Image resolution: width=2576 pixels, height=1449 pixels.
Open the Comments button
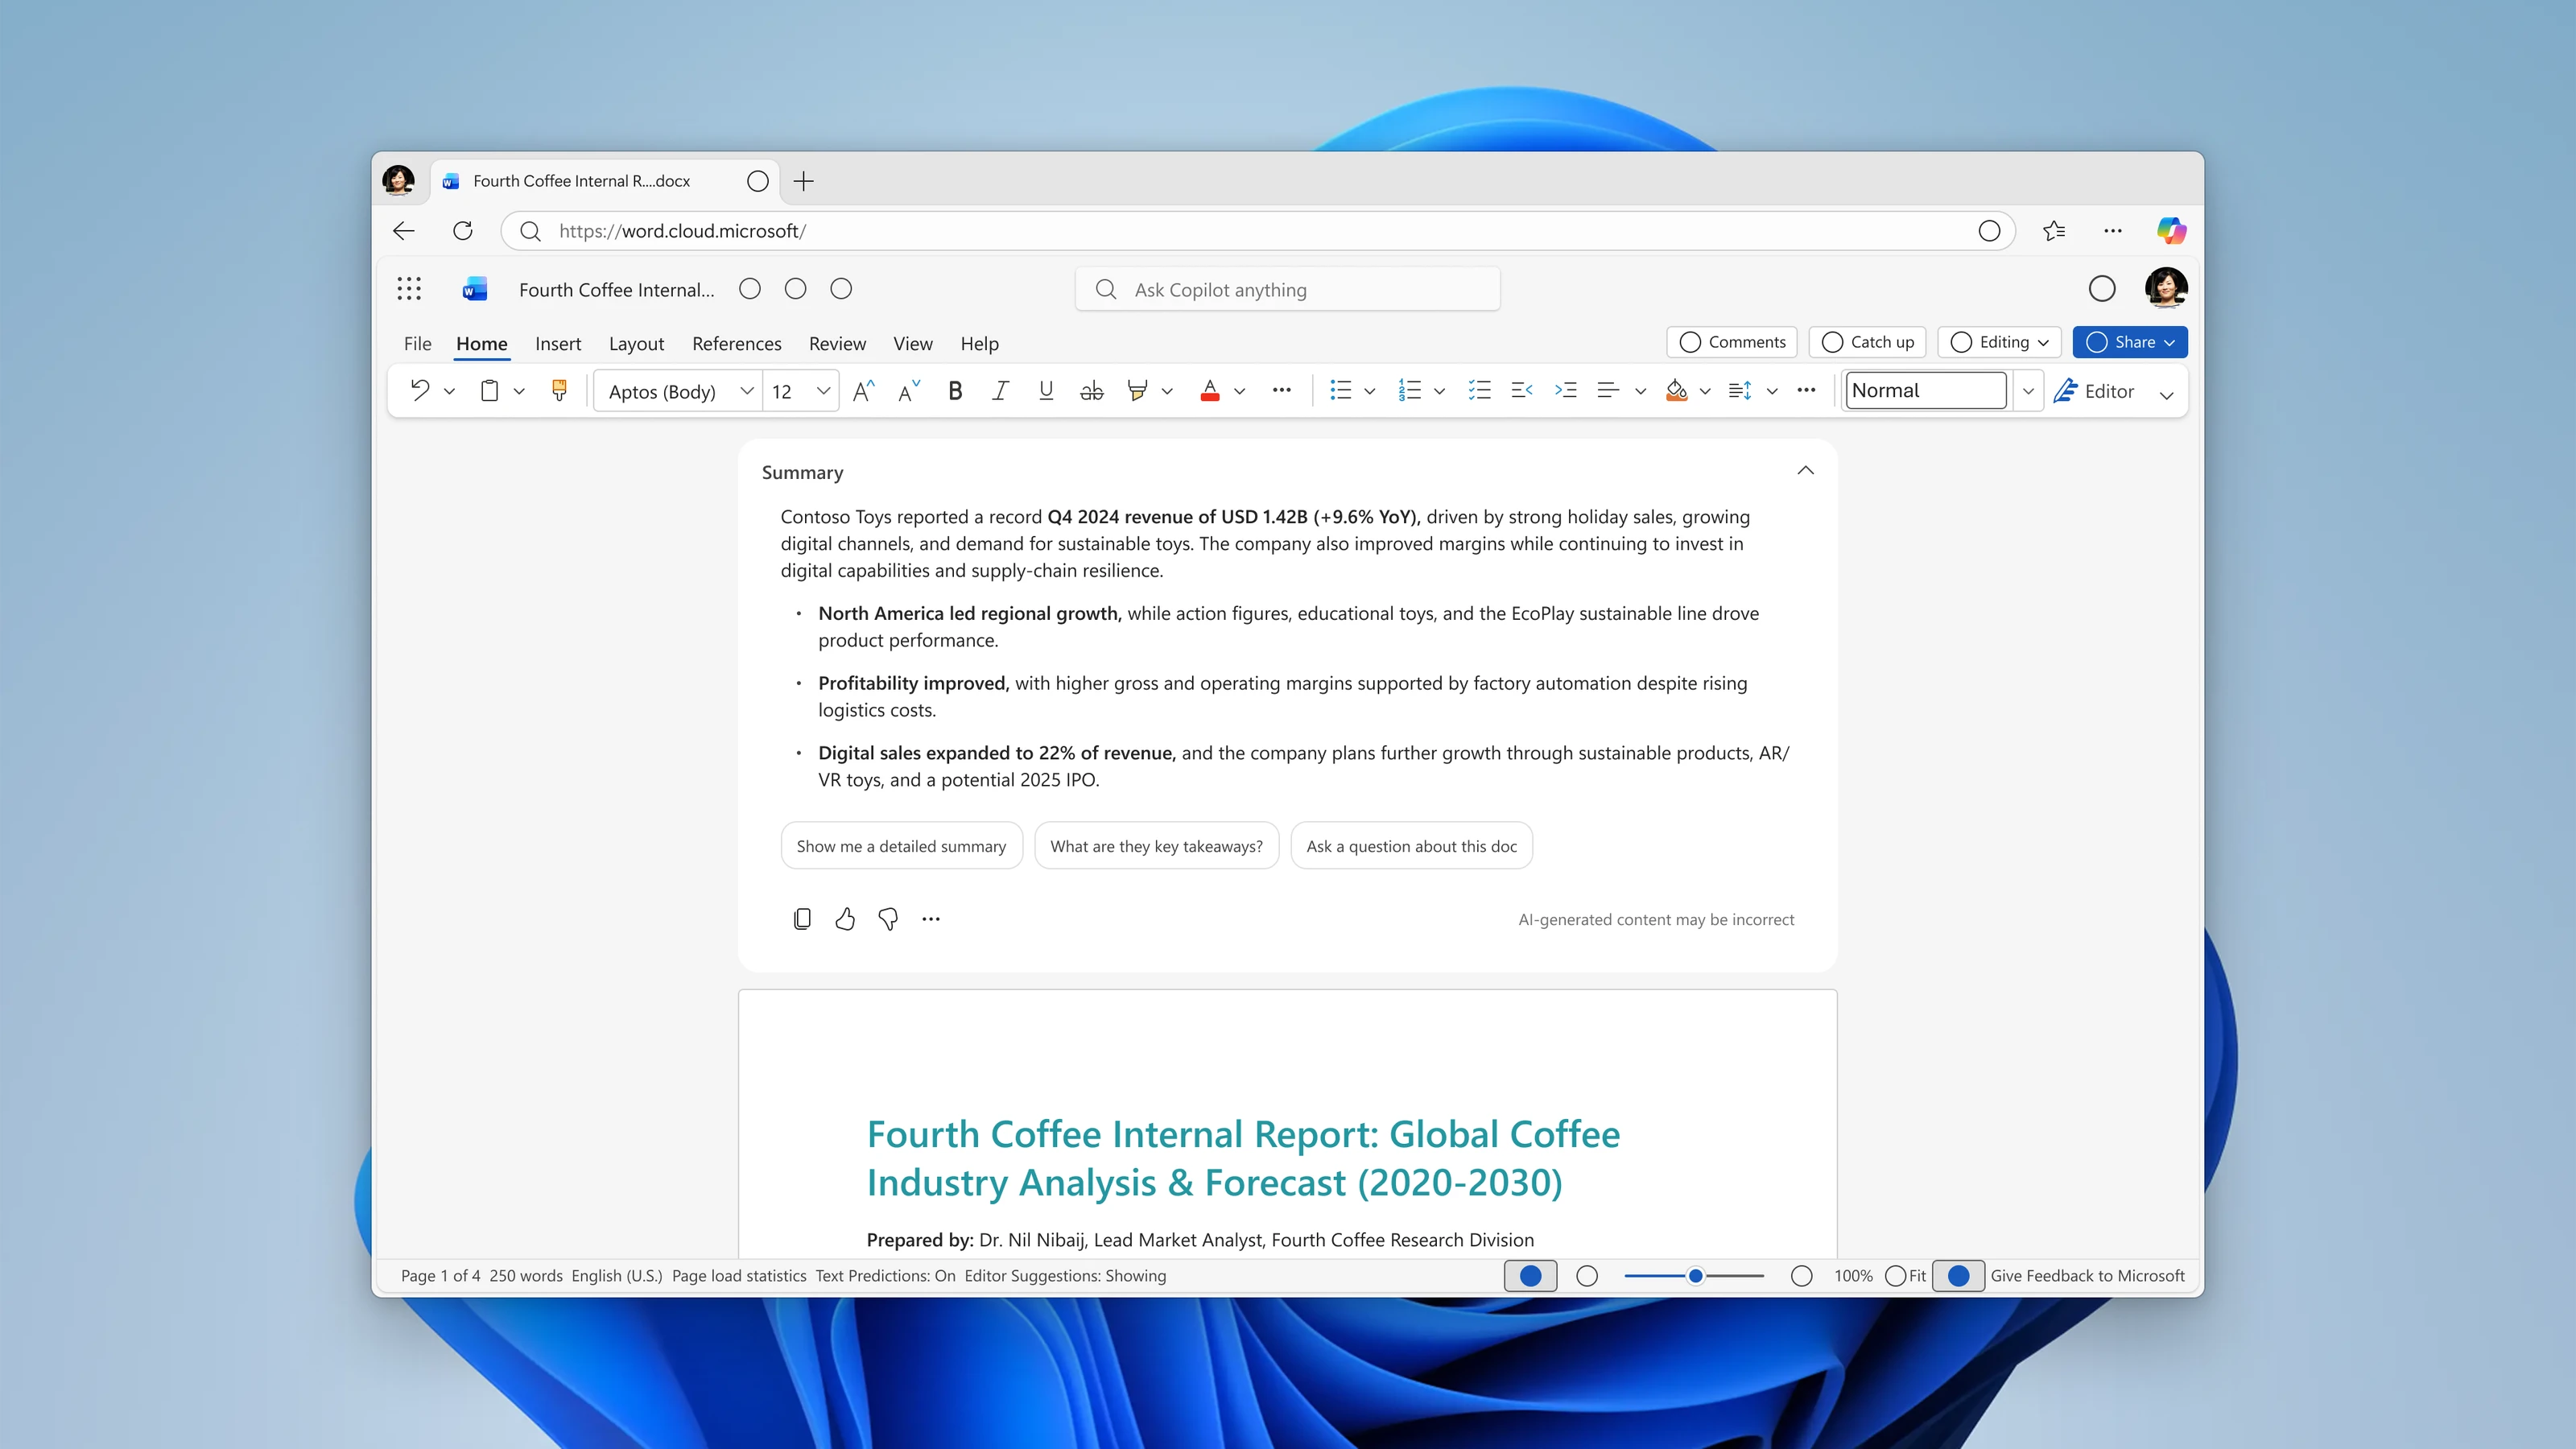pos(1732,342)
